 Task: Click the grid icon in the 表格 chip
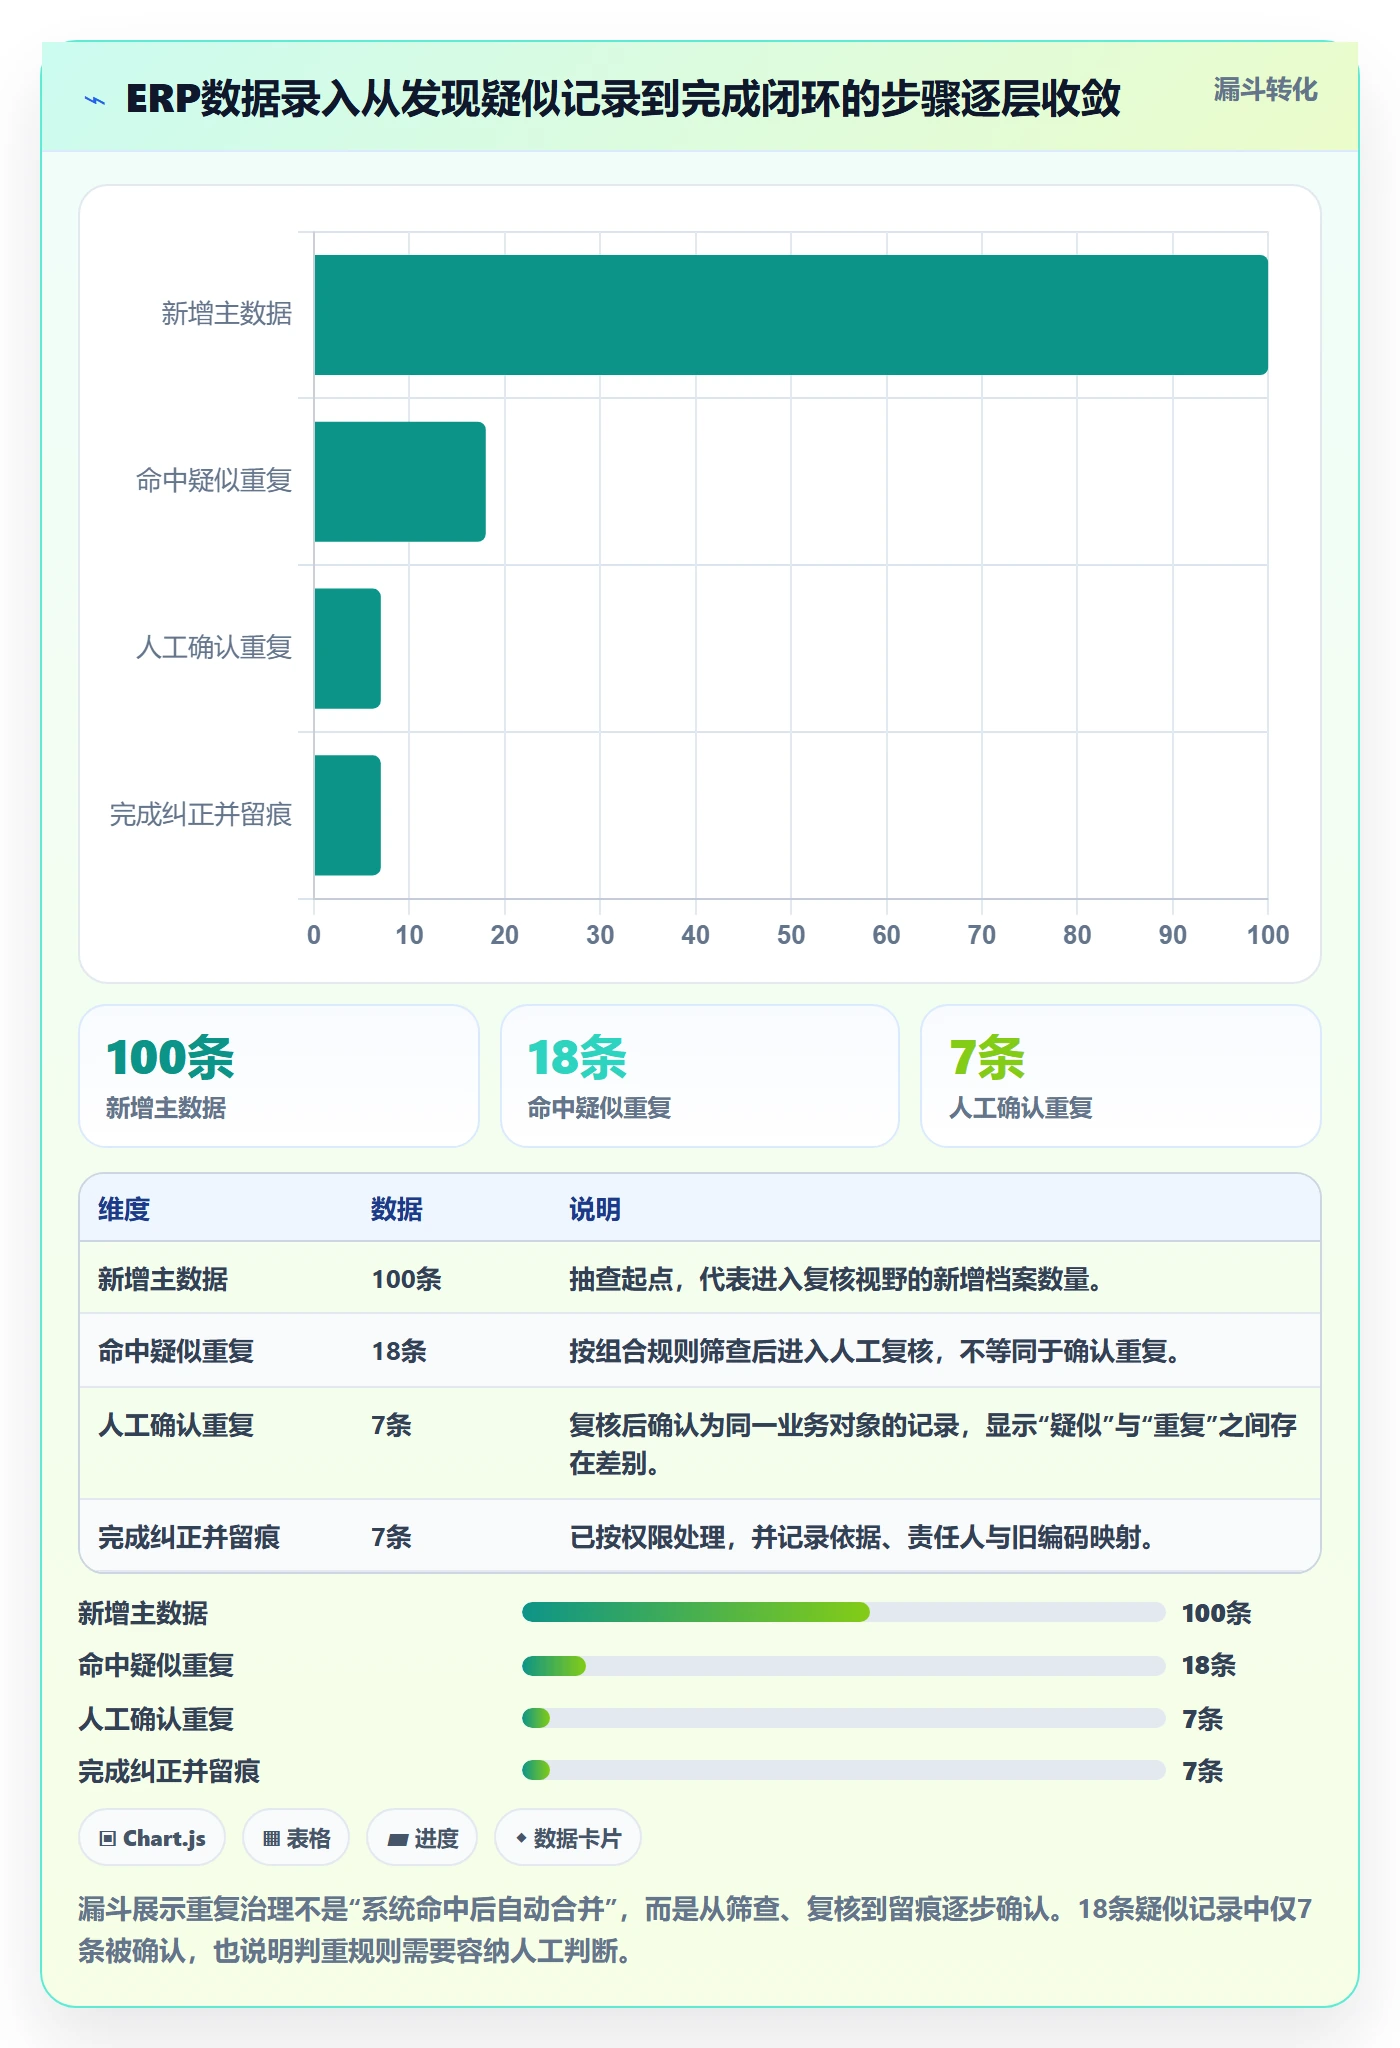[271, 1838]
